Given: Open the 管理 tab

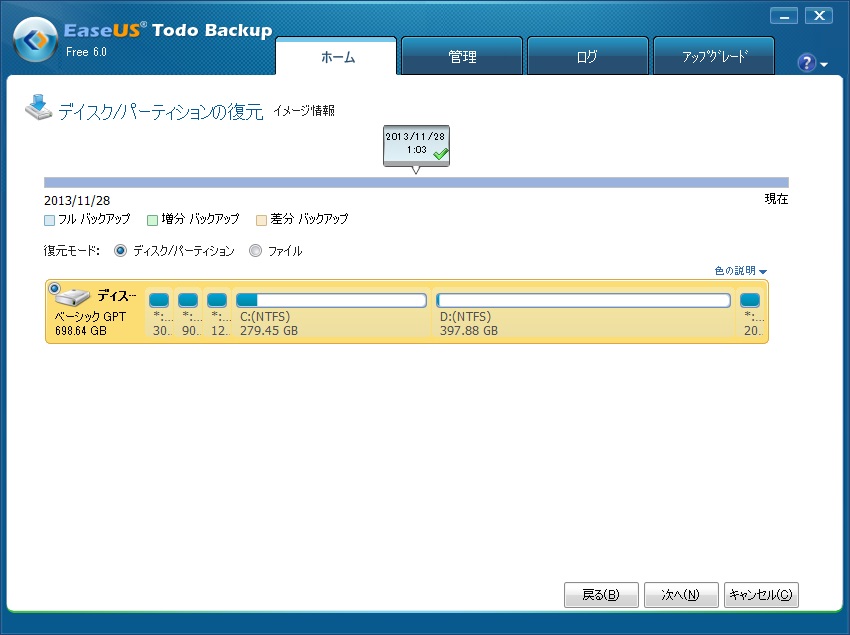Looking at the screenshot, I should tap(462, 56).
